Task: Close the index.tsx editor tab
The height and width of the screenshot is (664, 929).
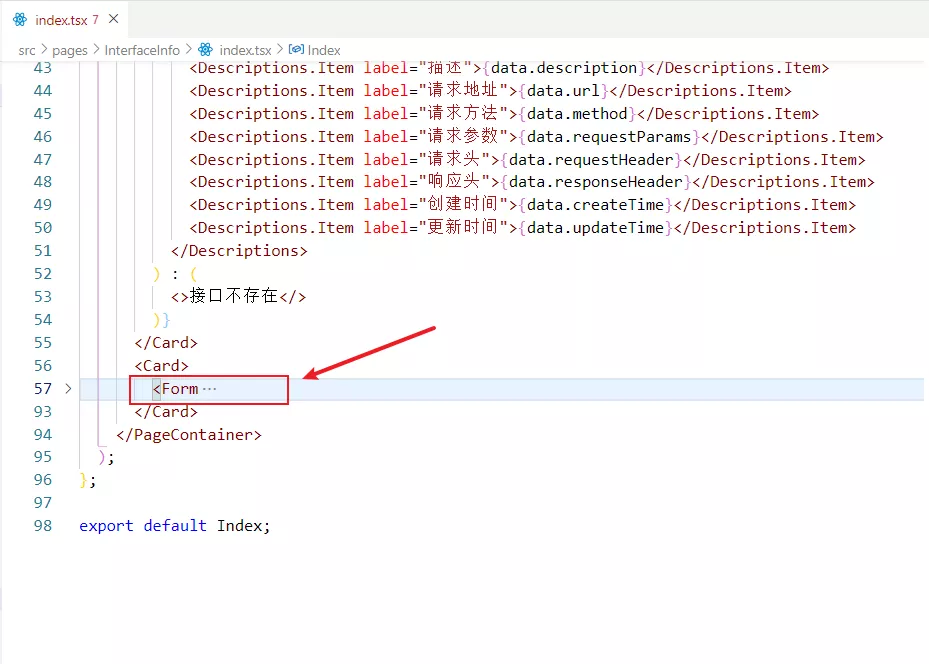Action: pos(114,19)
